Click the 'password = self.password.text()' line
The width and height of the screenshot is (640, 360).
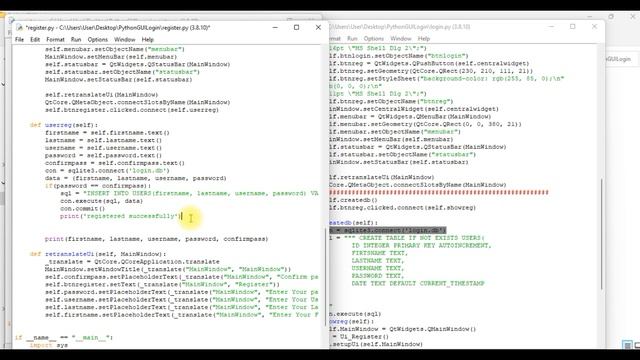pos(103,156)
